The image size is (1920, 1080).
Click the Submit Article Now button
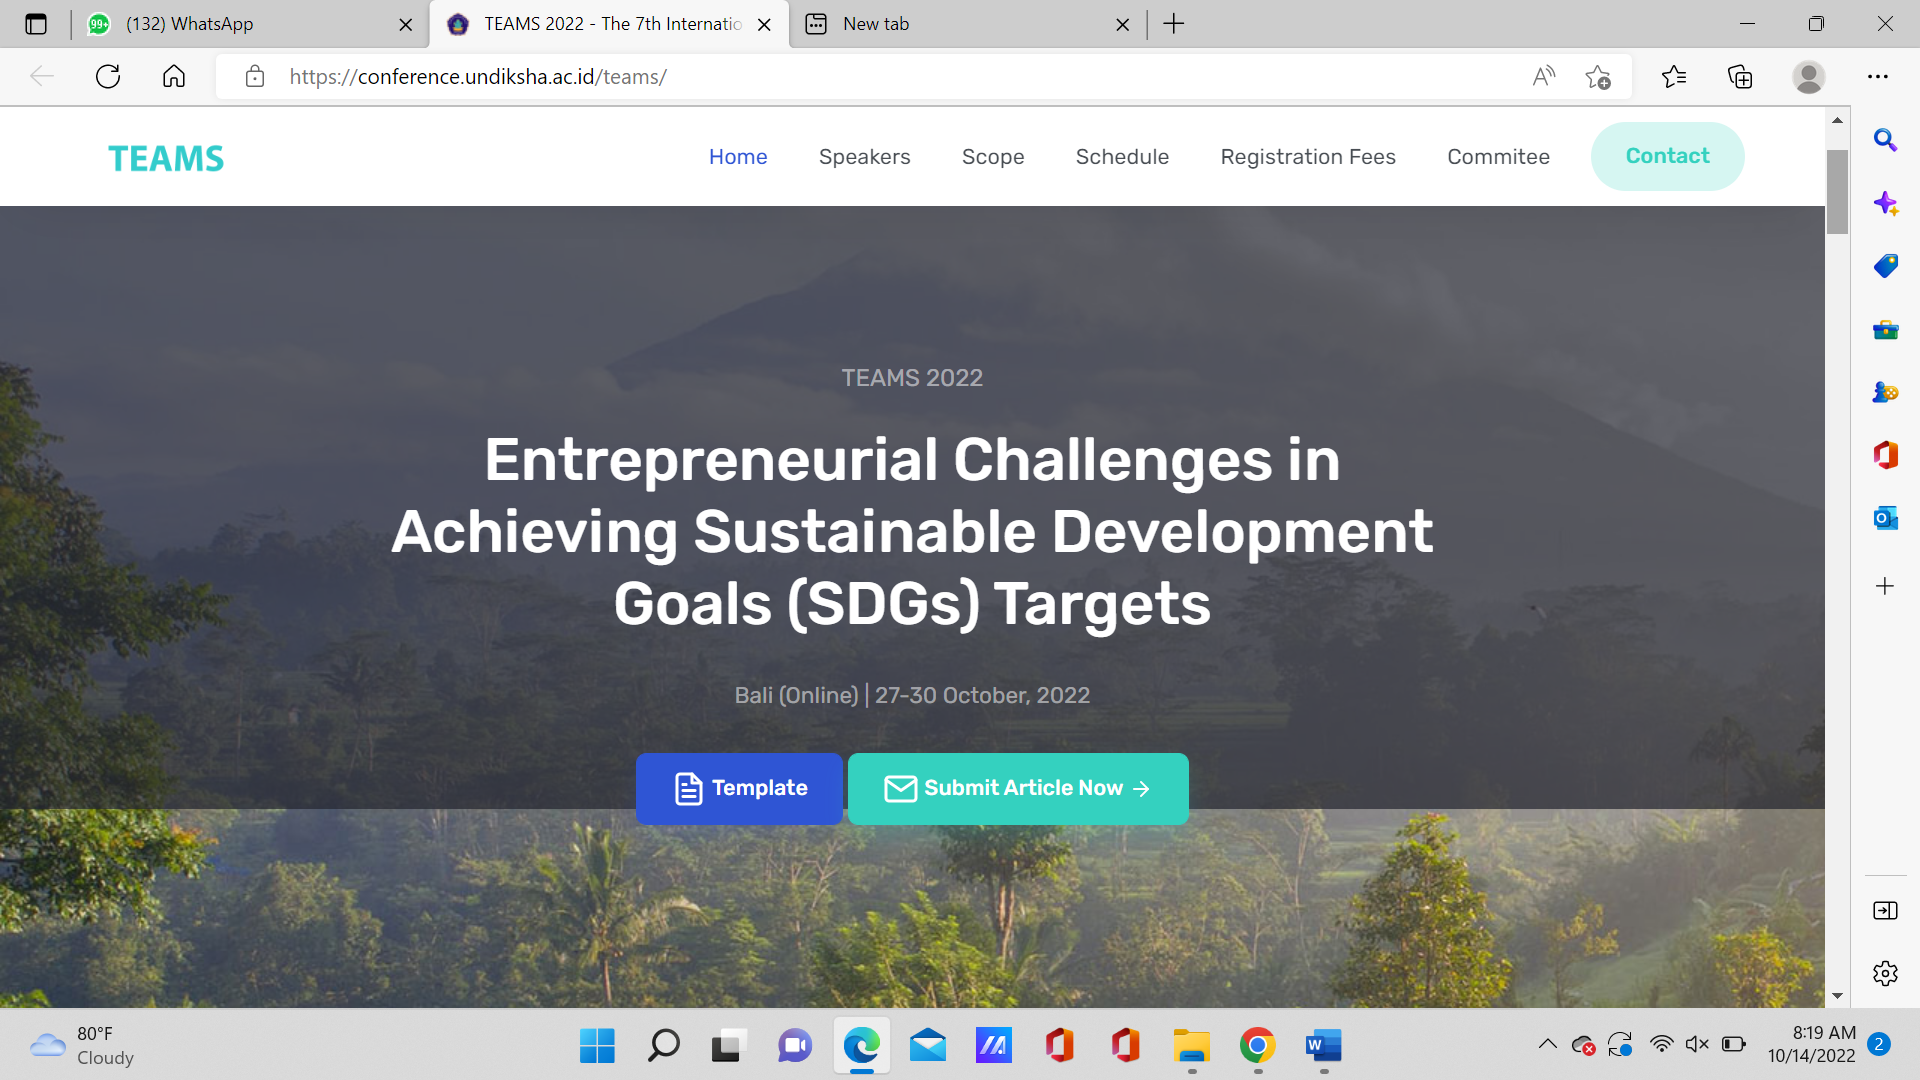coord(1017,788)
